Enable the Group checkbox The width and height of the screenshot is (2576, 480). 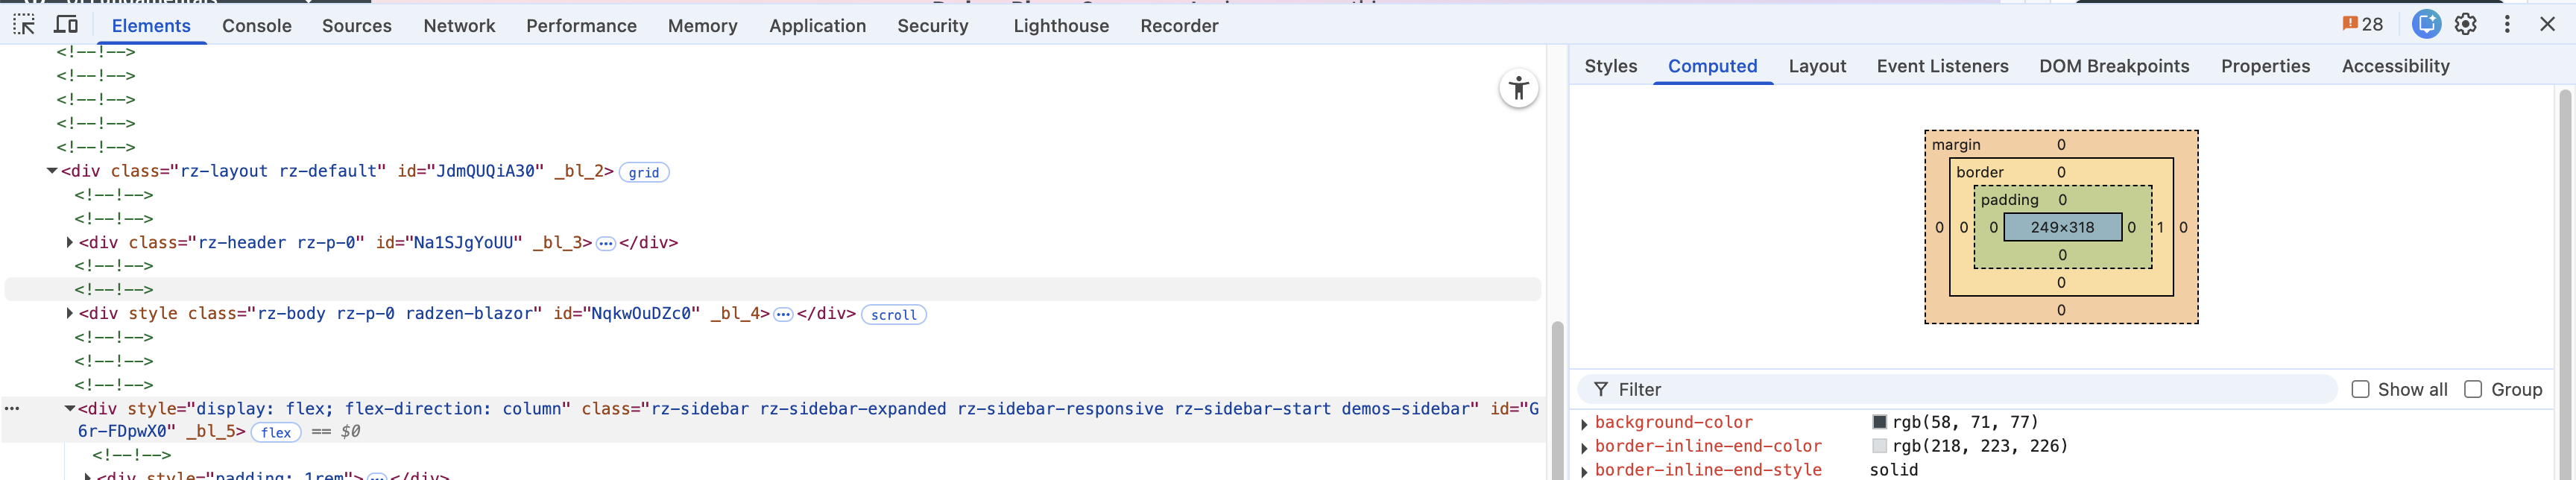tap(2473, 389)
